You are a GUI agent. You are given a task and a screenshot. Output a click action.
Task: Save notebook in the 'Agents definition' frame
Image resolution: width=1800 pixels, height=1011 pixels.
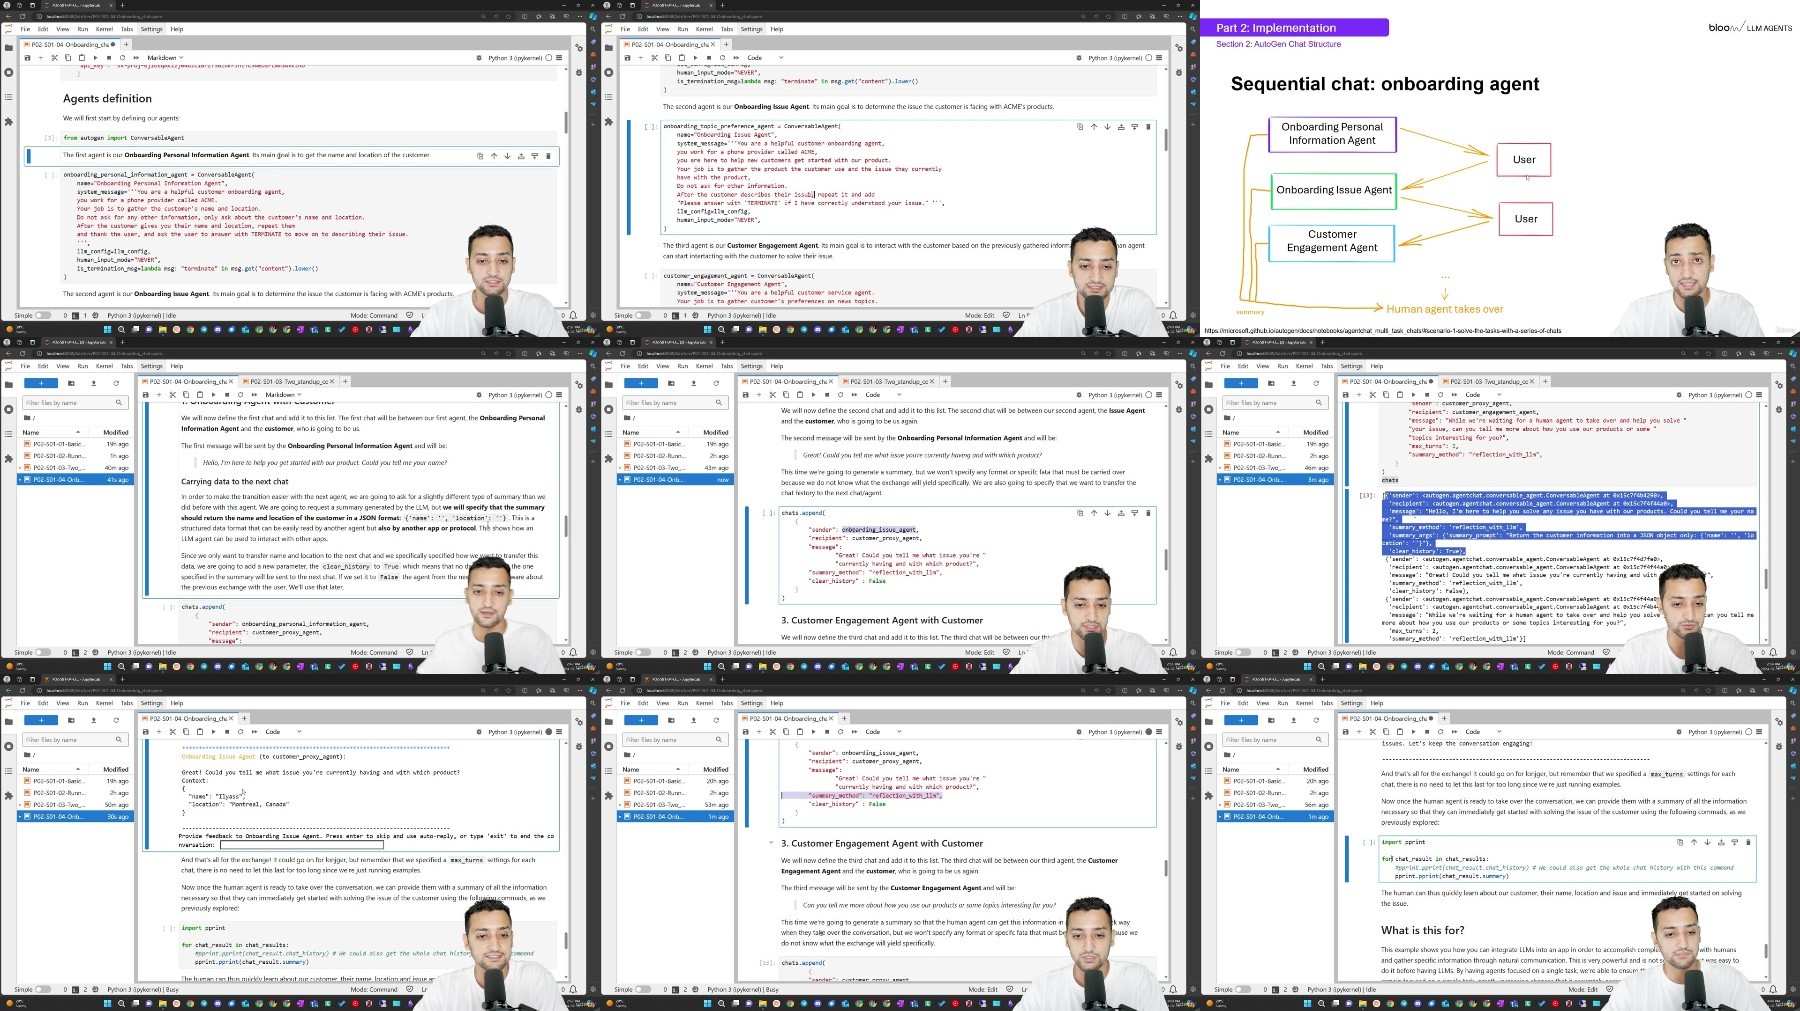pyautogui.click(x=27, y=58)
